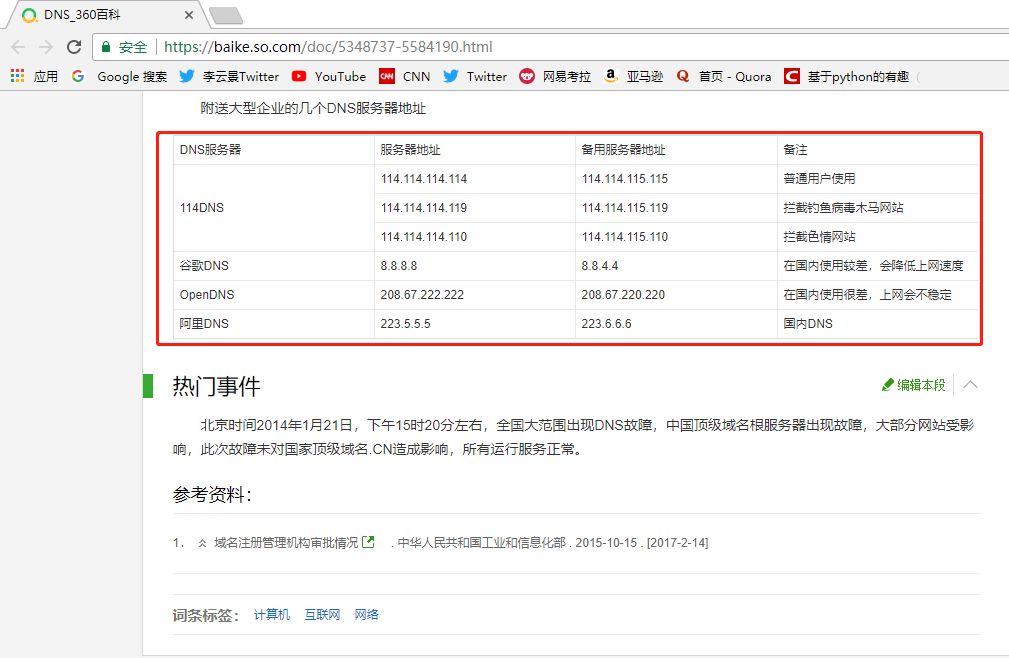The height and width of the screenshot is (658, 1009).
Task: Click the 8.8.4.4 backup address
Action: (x=676, y=266)
